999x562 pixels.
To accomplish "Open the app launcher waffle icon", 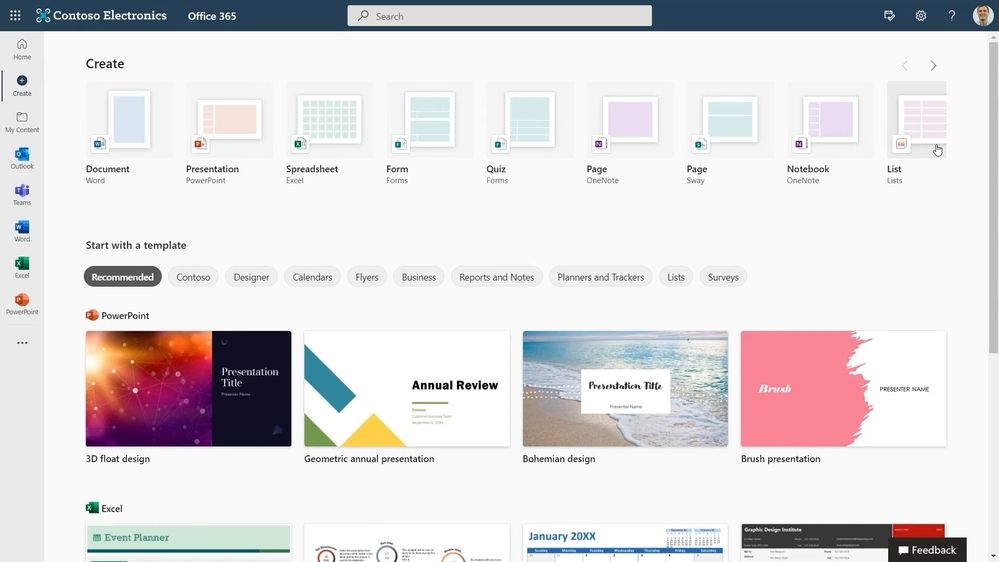I will (15, 15).
